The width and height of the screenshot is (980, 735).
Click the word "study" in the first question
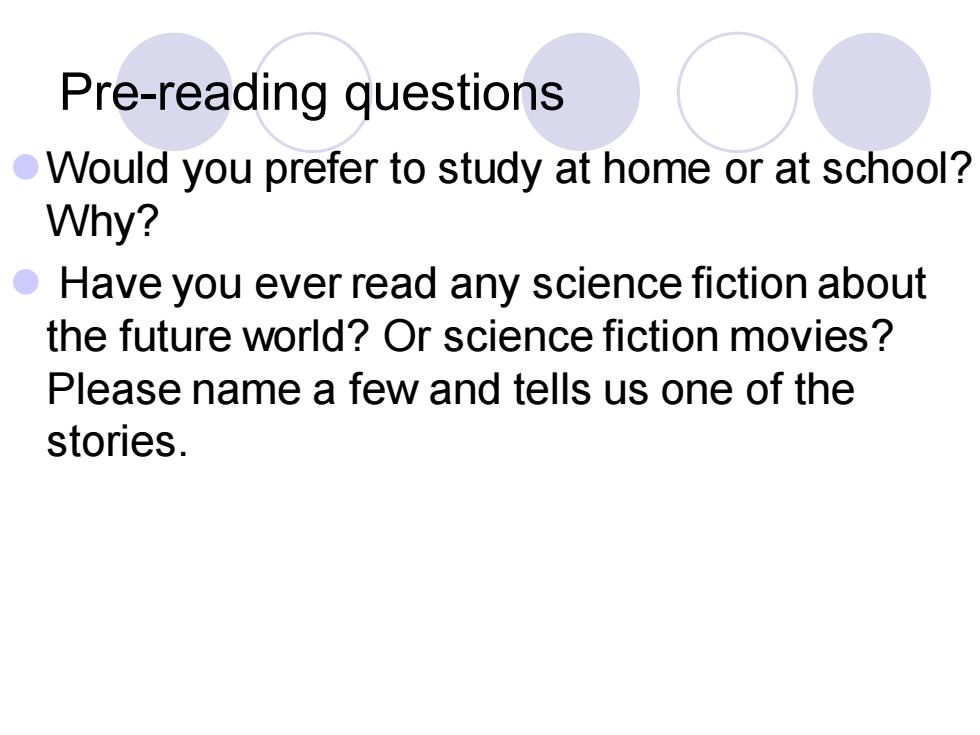point(489,170)
